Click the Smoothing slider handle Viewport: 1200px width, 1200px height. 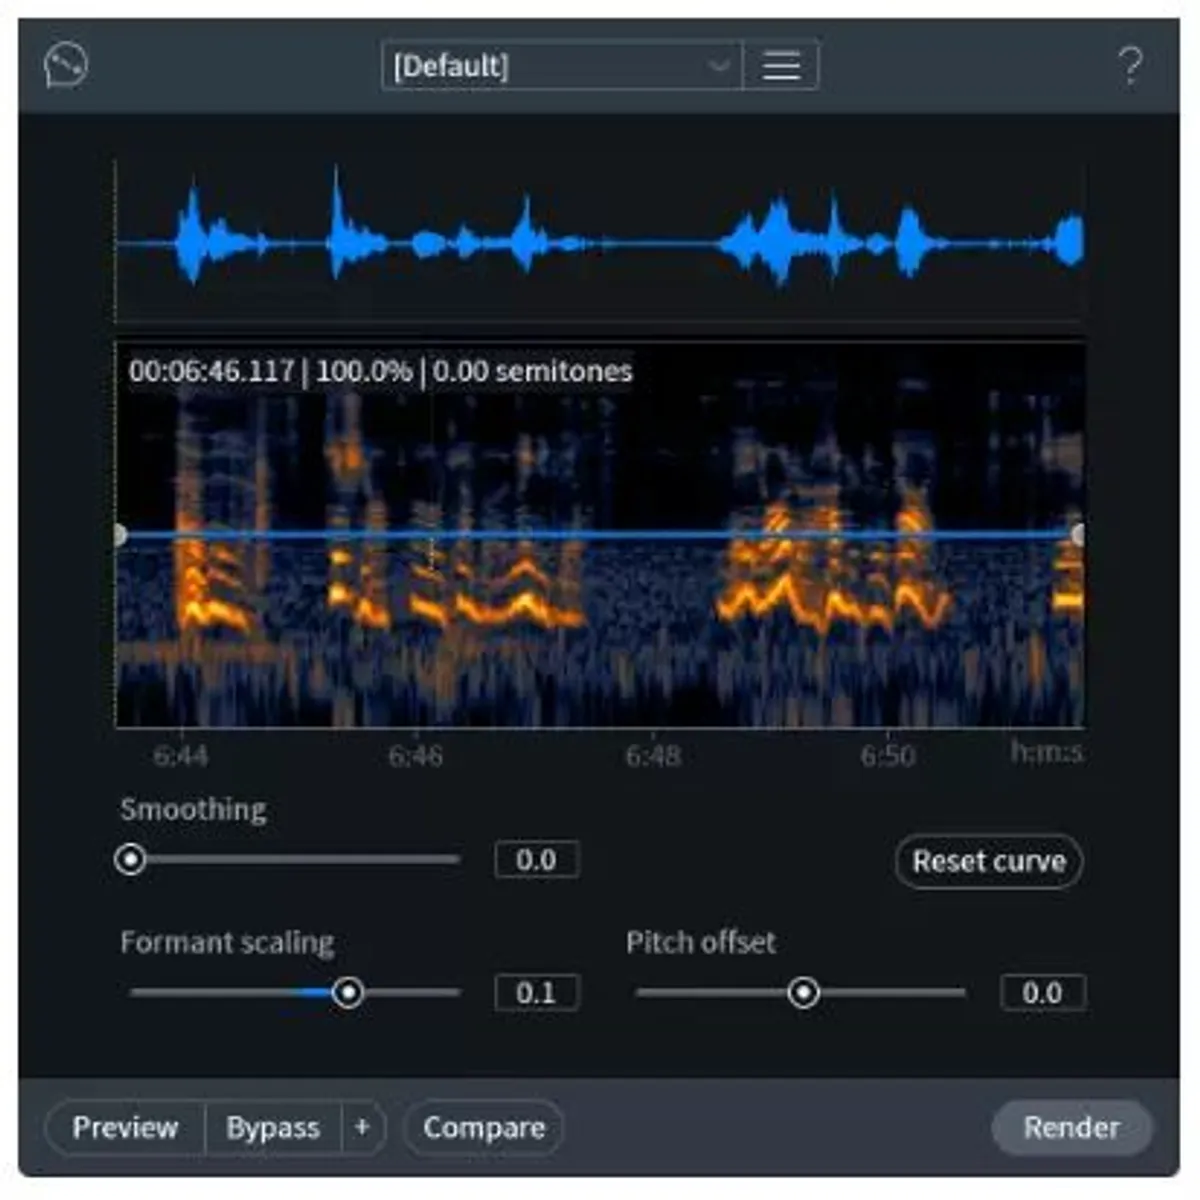tap(130, 859)
